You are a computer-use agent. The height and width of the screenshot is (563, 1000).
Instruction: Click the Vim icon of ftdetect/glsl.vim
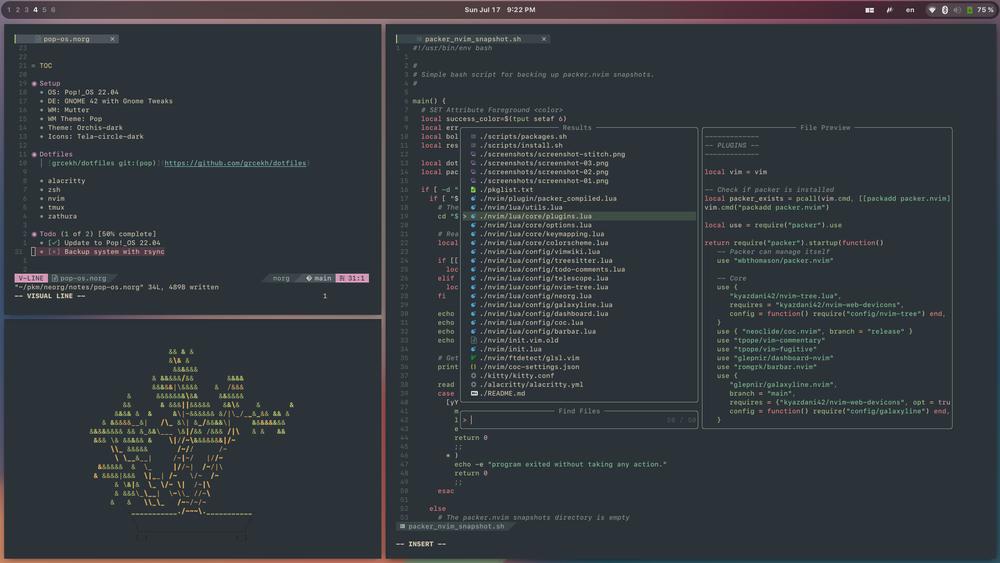[x=473, y=358]
